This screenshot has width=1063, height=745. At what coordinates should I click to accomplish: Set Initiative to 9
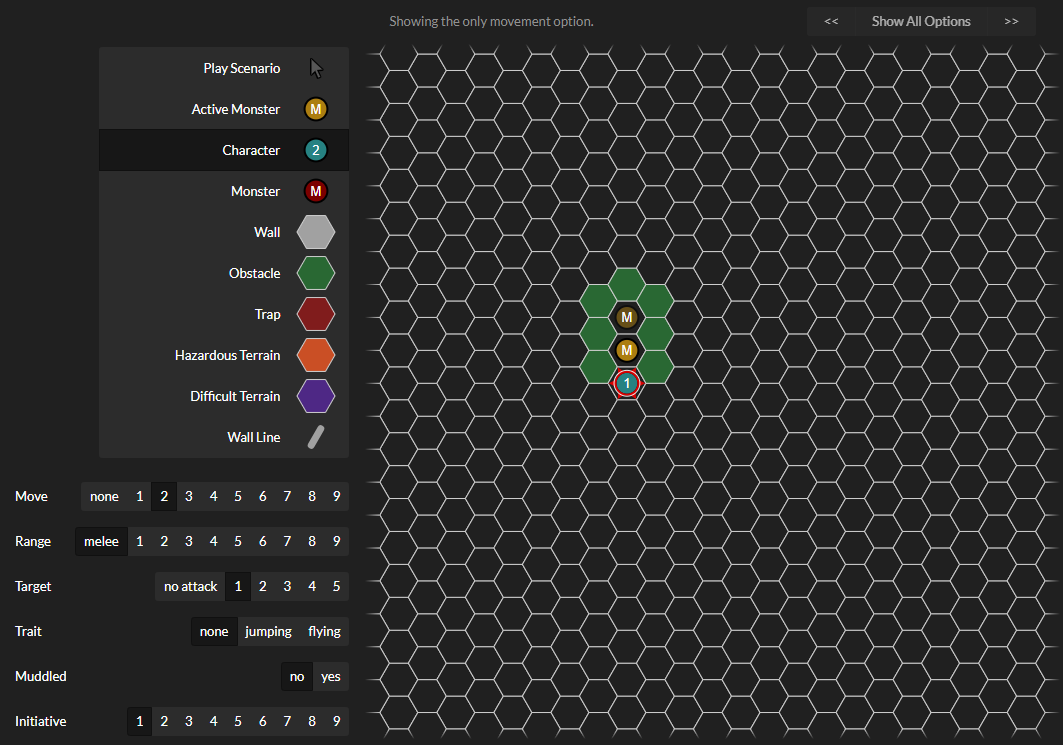coord(336,721)
